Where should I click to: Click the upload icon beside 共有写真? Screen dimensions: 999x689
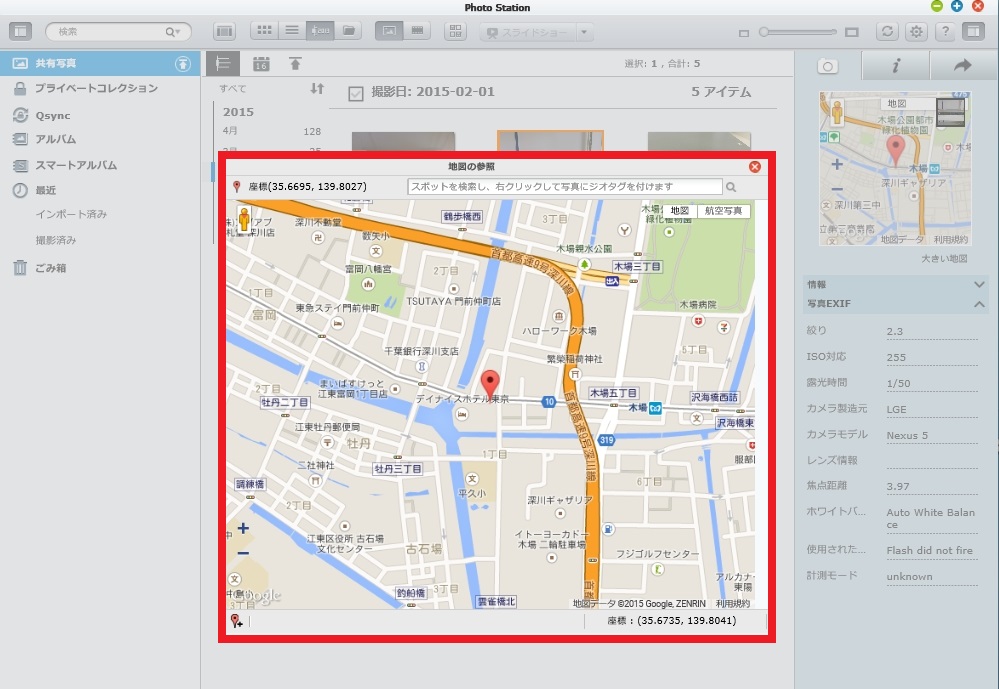pos(183,63)
